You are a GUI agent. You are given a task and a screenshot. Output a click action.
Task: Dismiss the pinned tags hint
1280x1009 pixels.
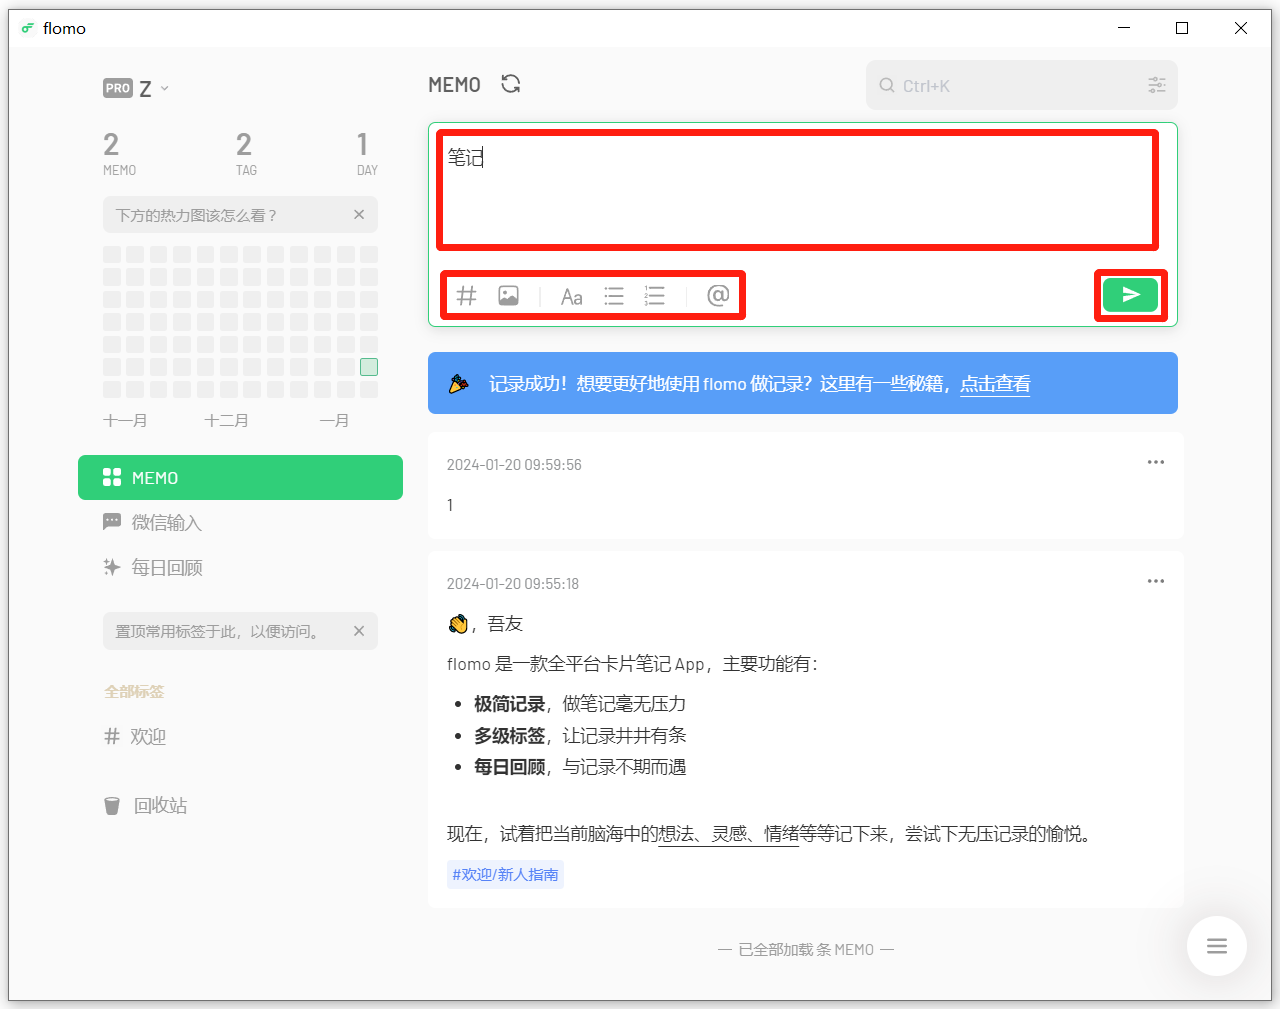coord(359,631)
